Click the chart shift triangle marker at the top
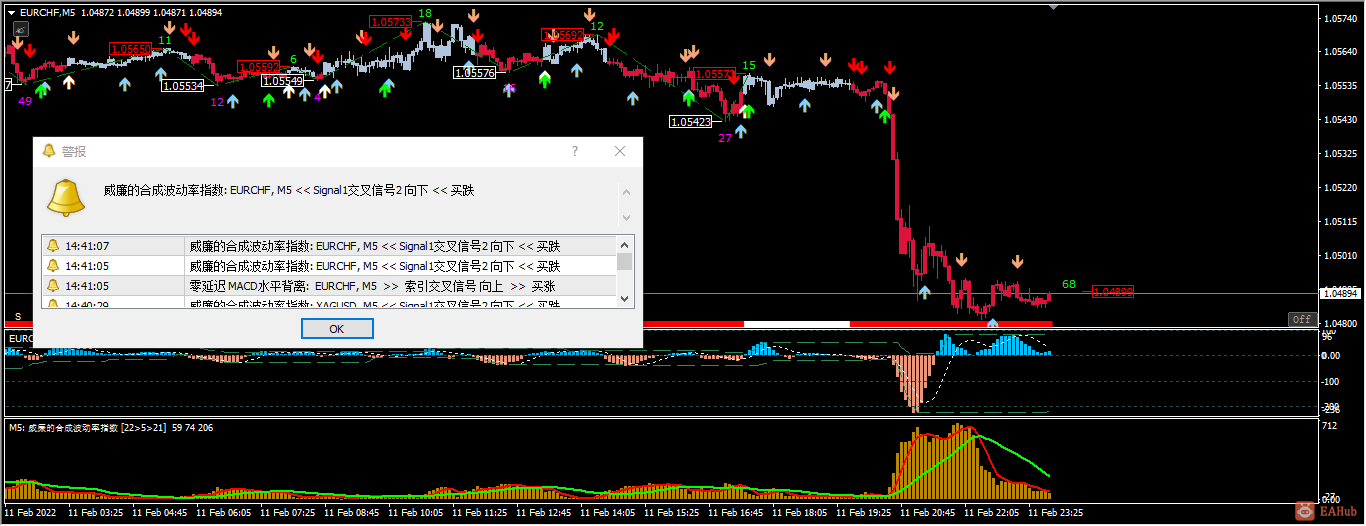 pyautogui.click(x=1053, y=6)
